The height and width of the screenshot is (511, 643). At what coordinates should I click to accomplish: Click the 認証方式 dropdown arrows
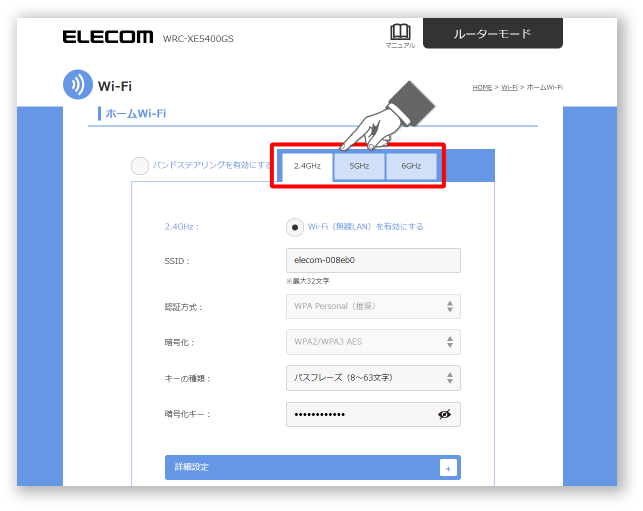point(450,306)
